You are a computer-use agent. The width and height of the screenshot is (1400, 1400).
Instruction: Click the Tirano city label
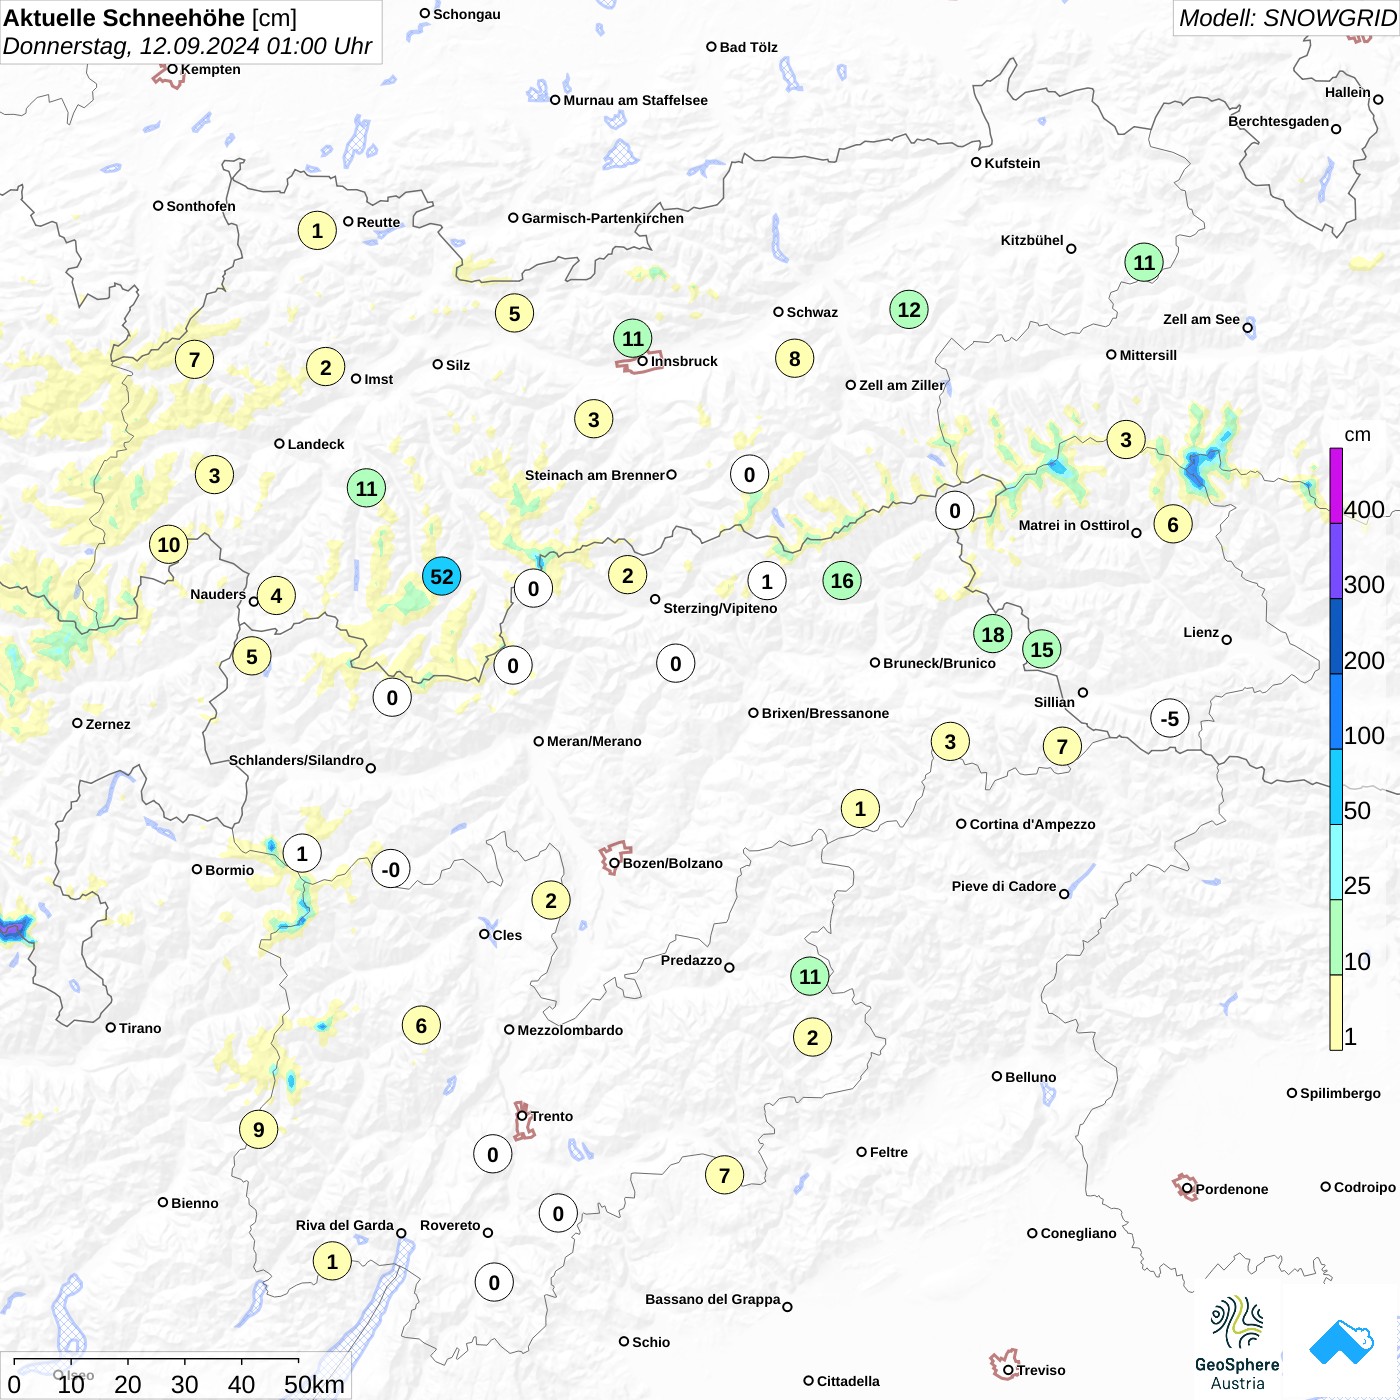140,1028
